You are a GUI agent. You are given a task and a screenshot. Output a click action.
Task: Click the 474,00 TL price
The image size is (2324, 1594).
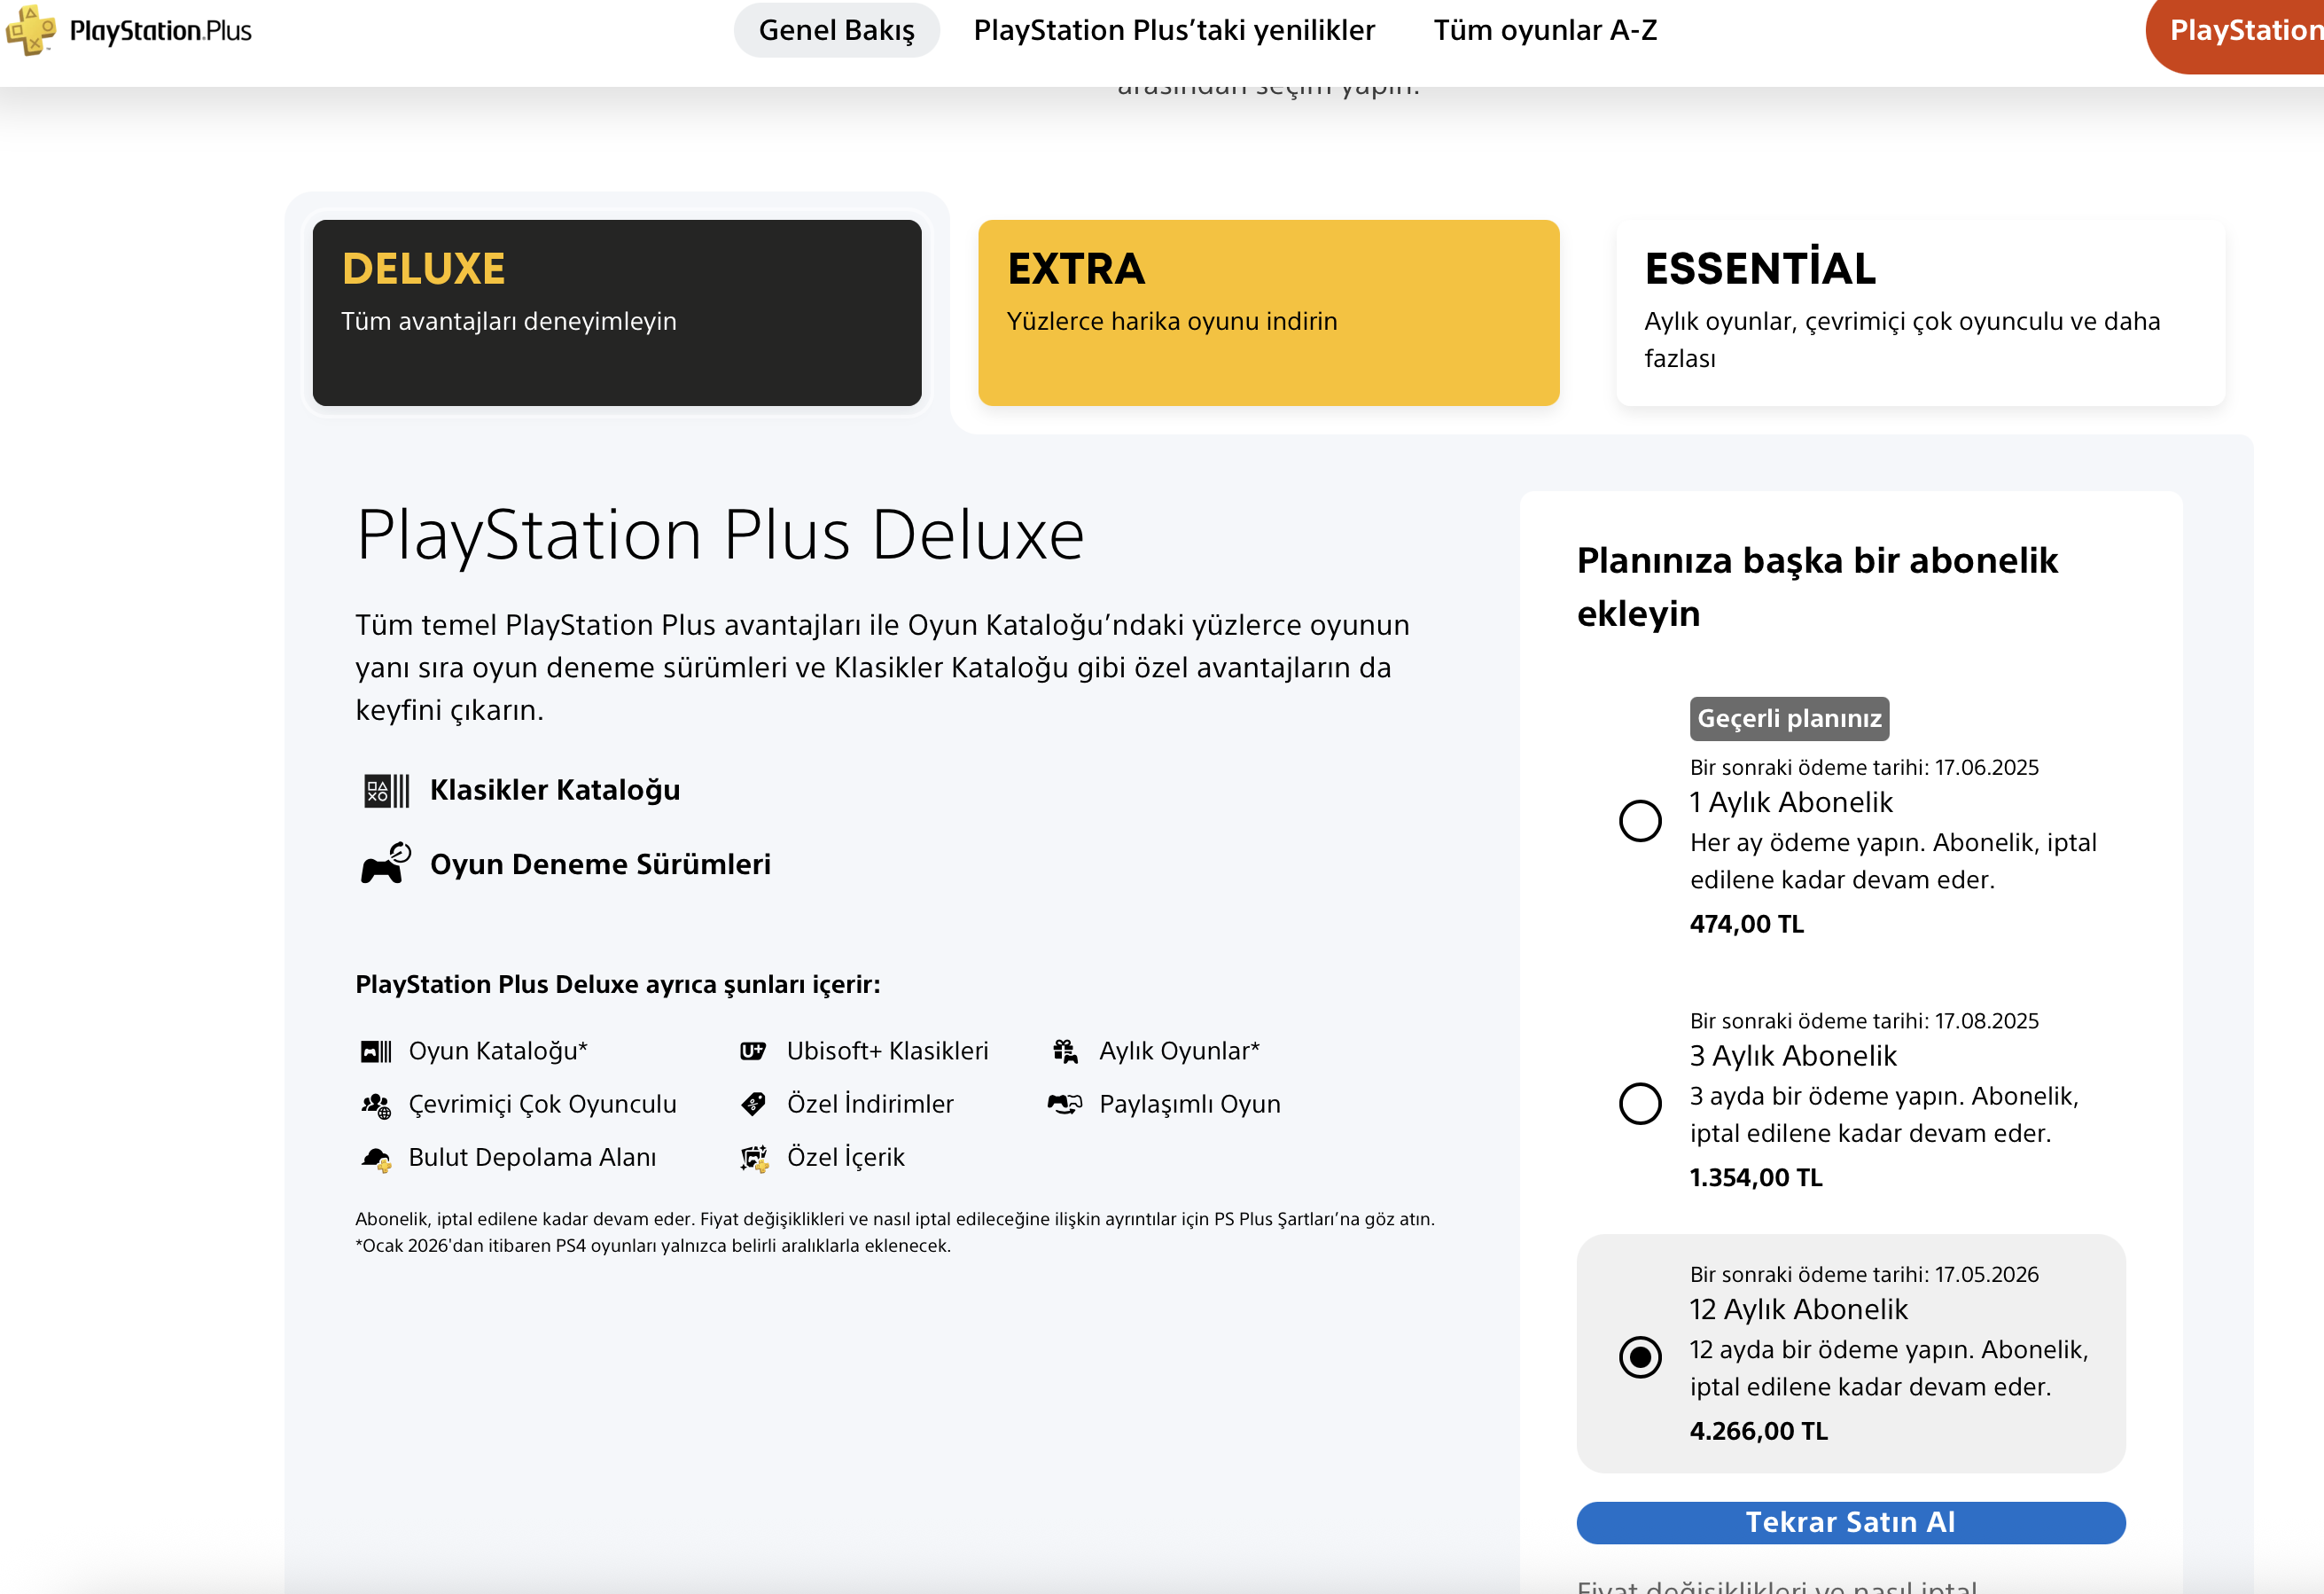coord(1747,924)
